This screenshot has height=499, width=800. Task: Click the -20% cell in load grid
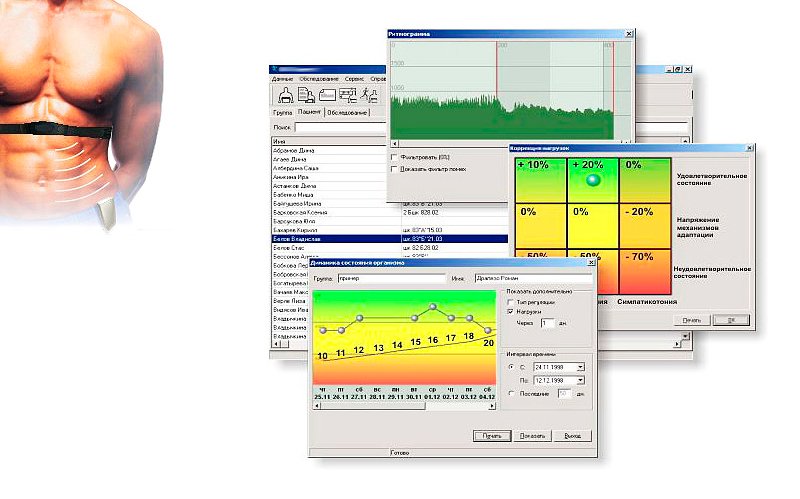pyautogui.click(x=645, y=227)
